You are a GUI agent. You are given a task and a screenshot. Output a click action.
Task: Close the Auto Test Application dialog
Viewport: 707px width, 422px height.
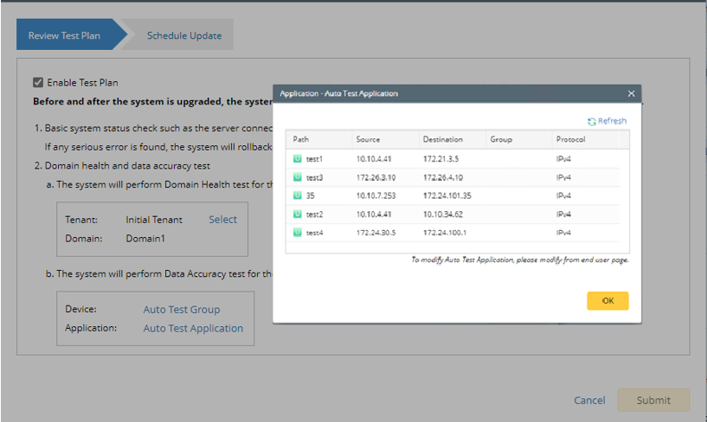tap(631, 94)
